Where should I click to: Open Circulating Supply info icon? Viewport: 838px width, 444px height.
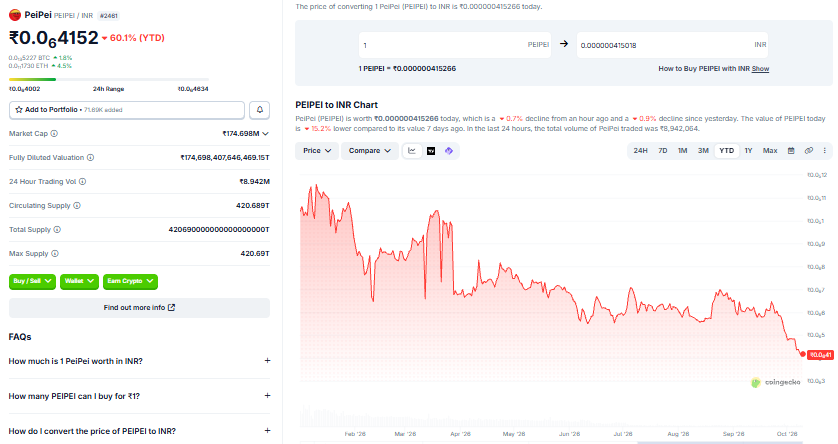77,206
